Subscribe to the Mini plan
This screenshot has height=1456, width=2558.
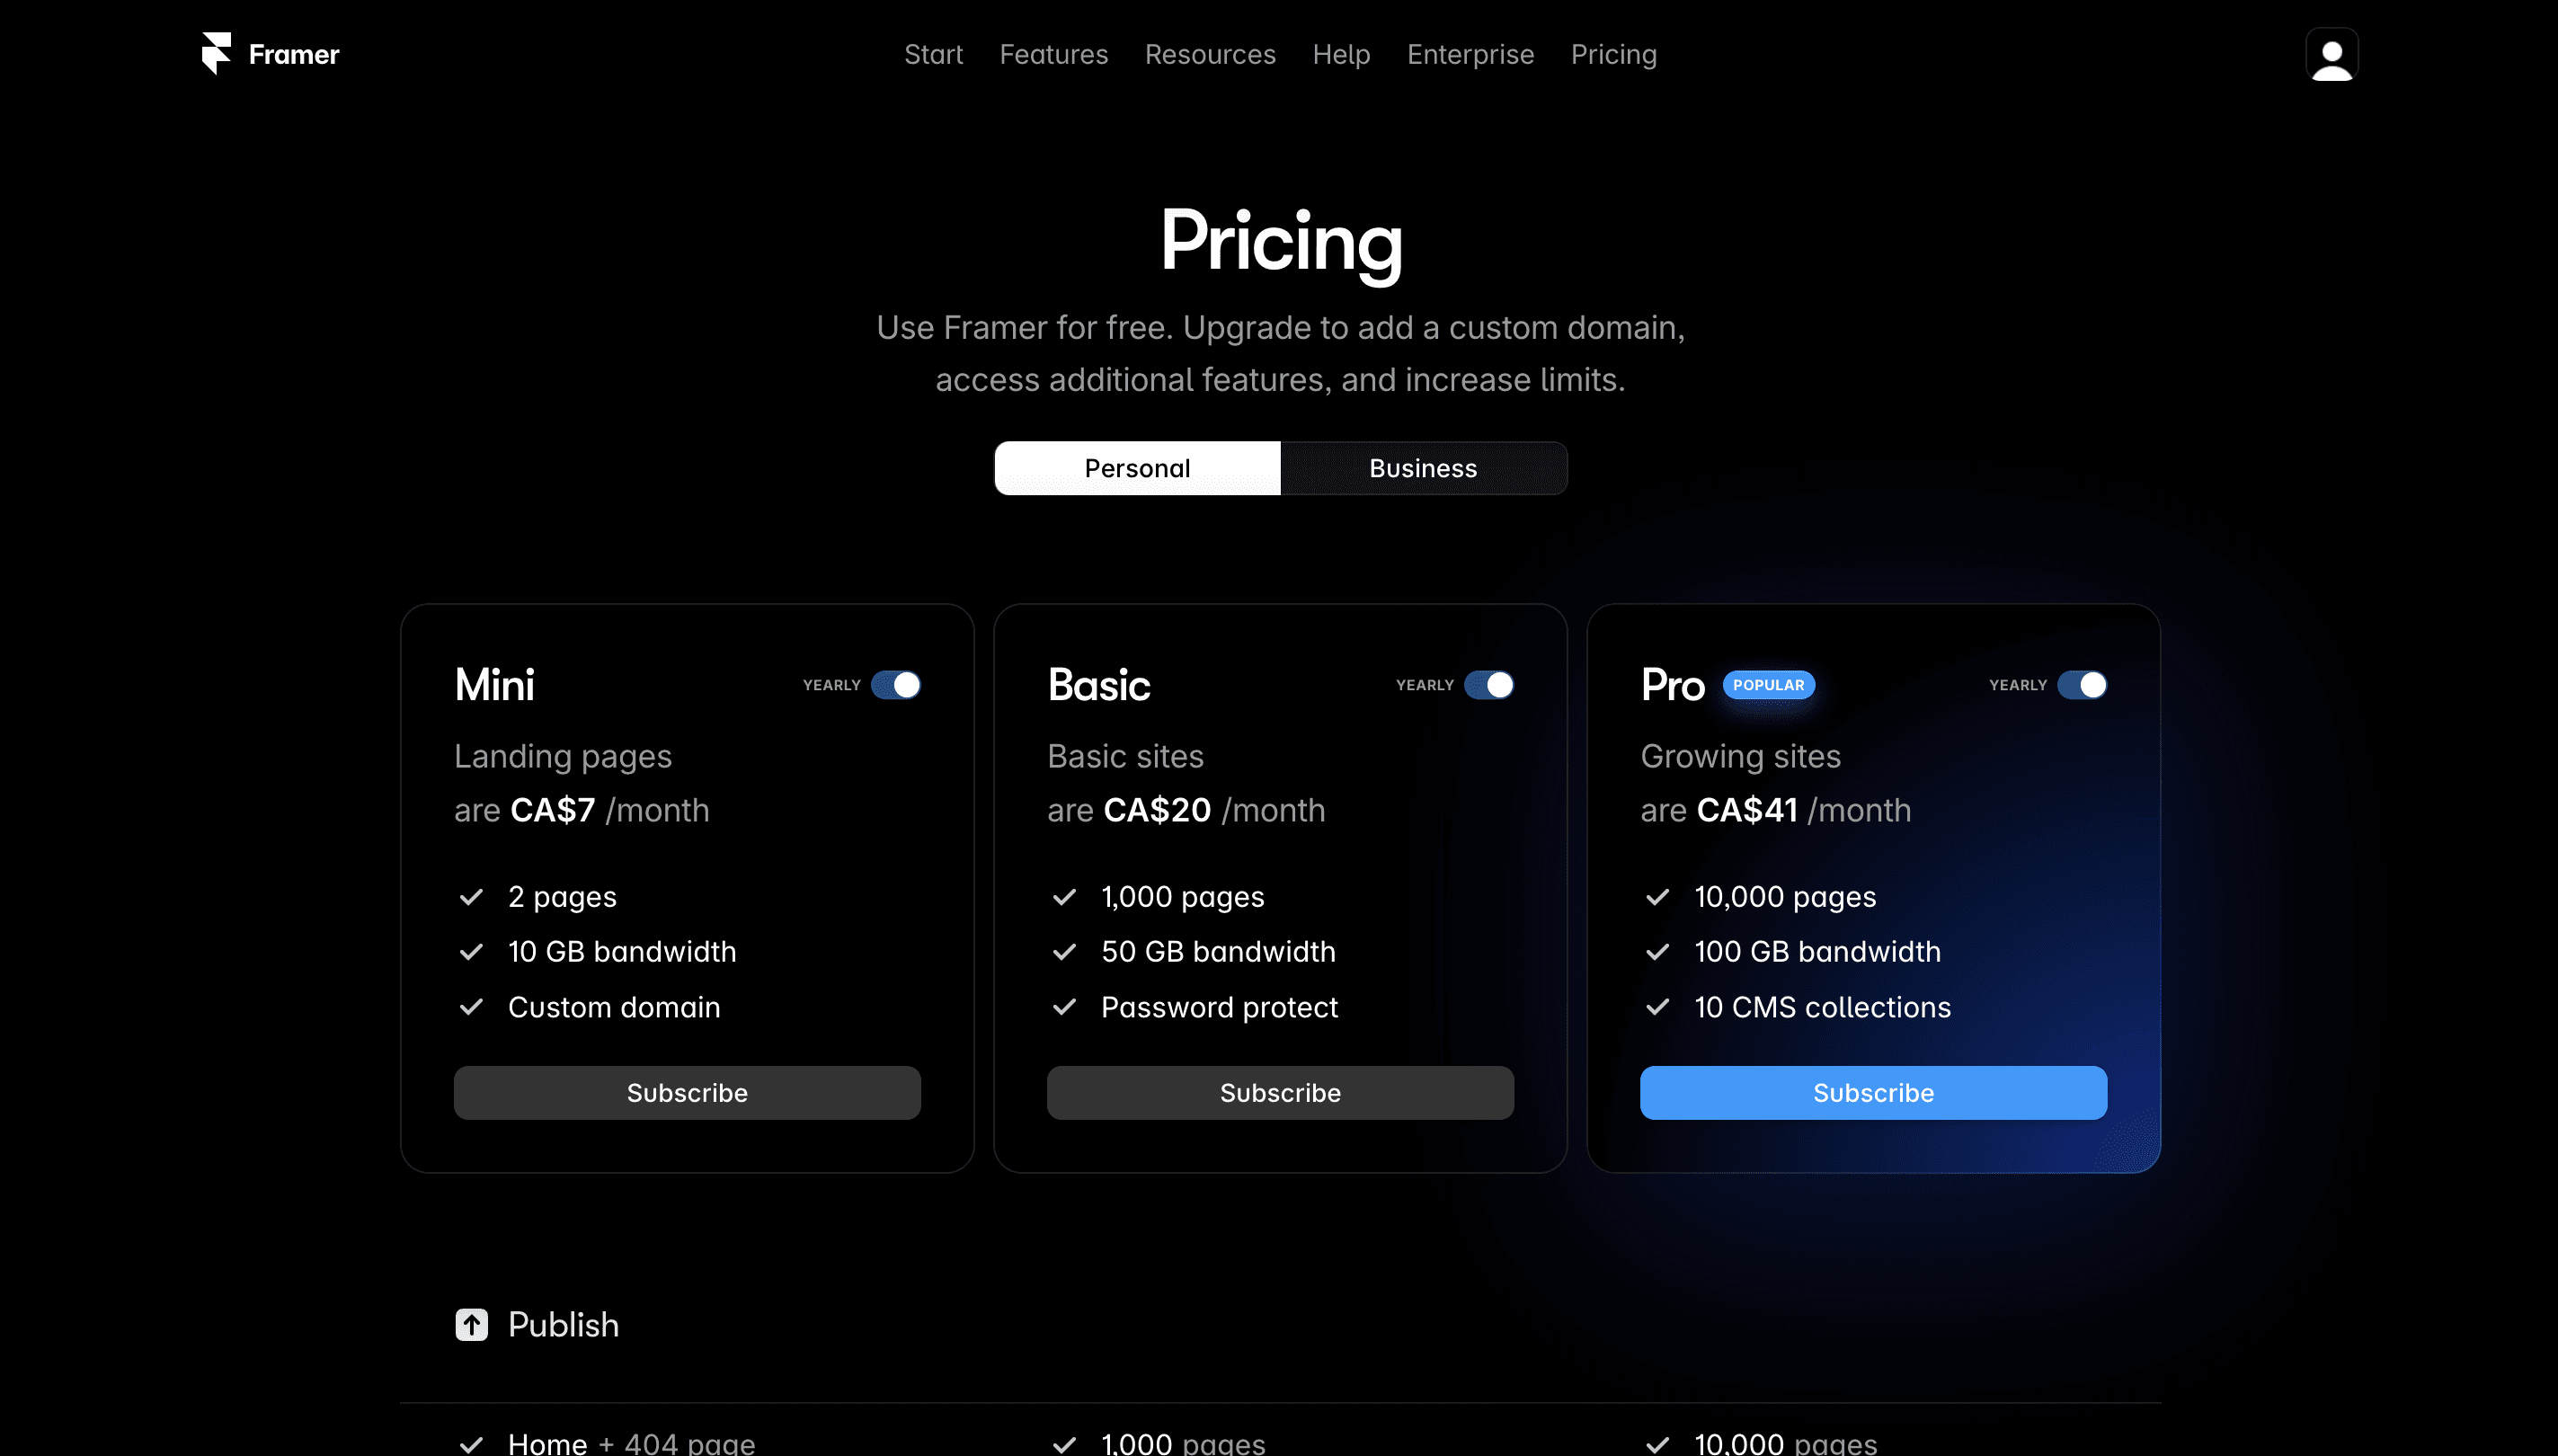point(687,1092)
